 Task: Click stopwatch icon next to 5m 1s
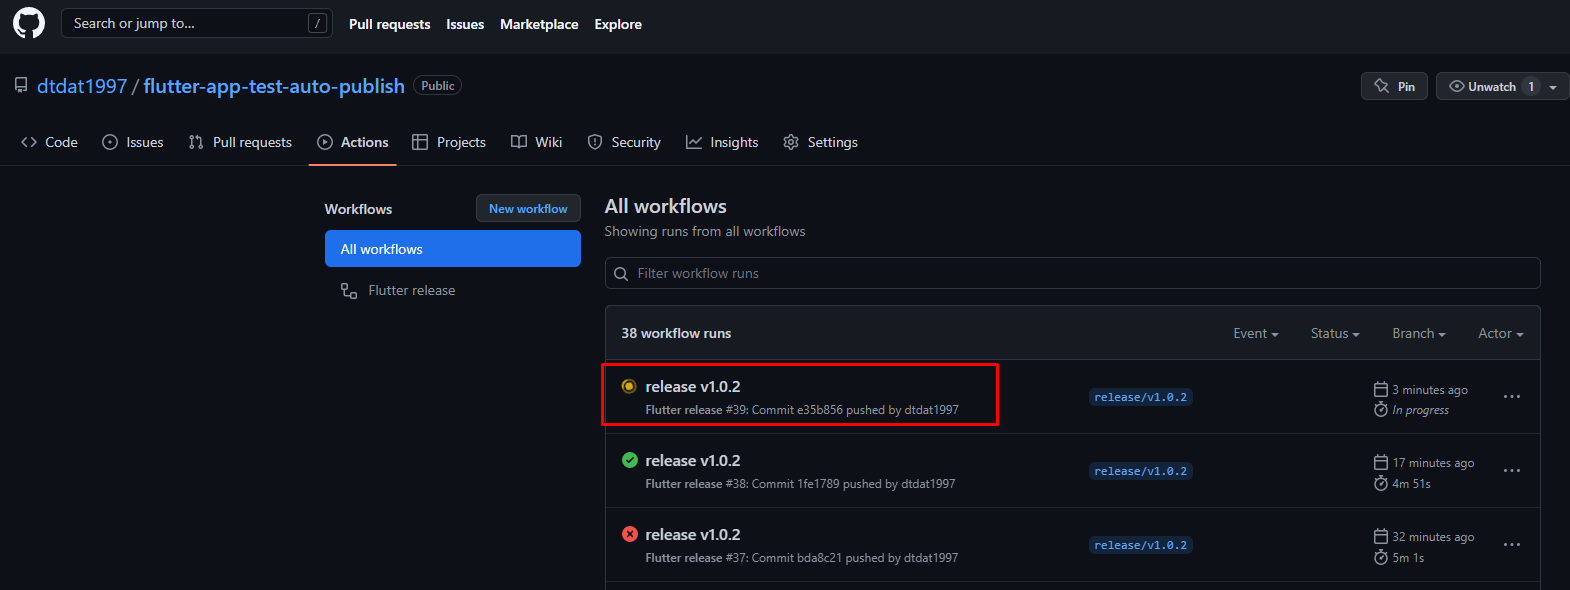pos(1381,557)
